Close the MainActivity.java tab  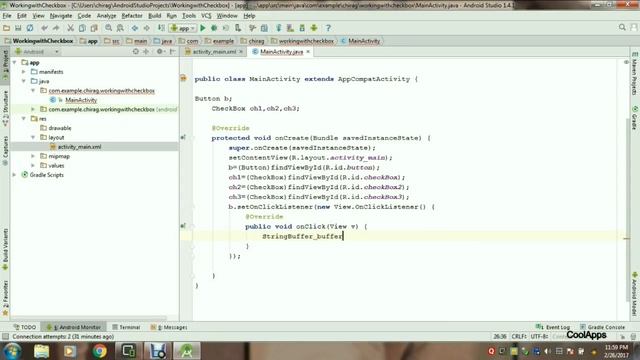tap(308, 52)
